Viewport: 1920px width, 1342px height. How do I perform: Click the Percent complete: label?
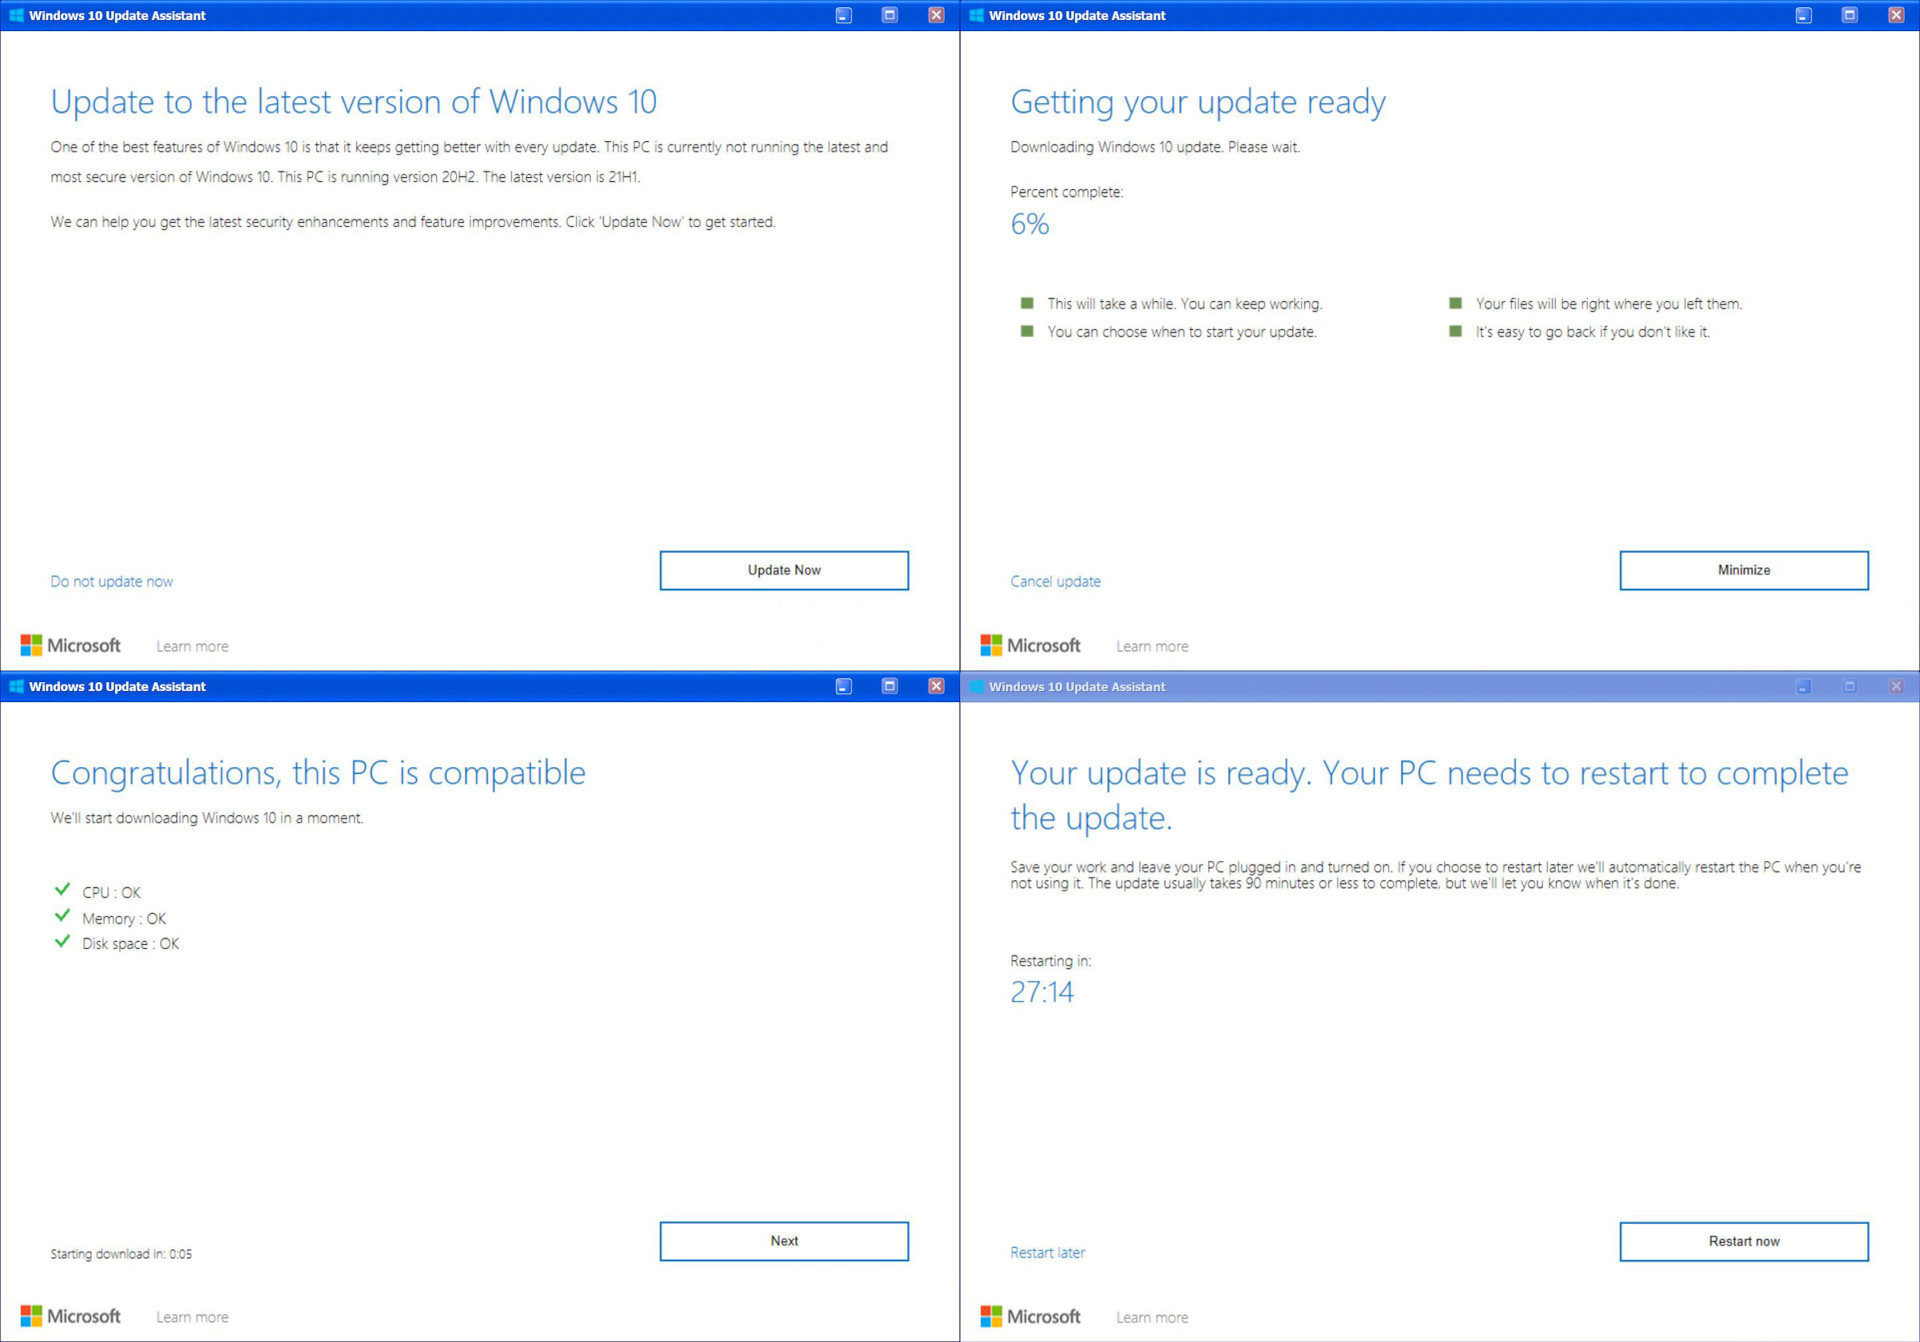click(1067, 192)
